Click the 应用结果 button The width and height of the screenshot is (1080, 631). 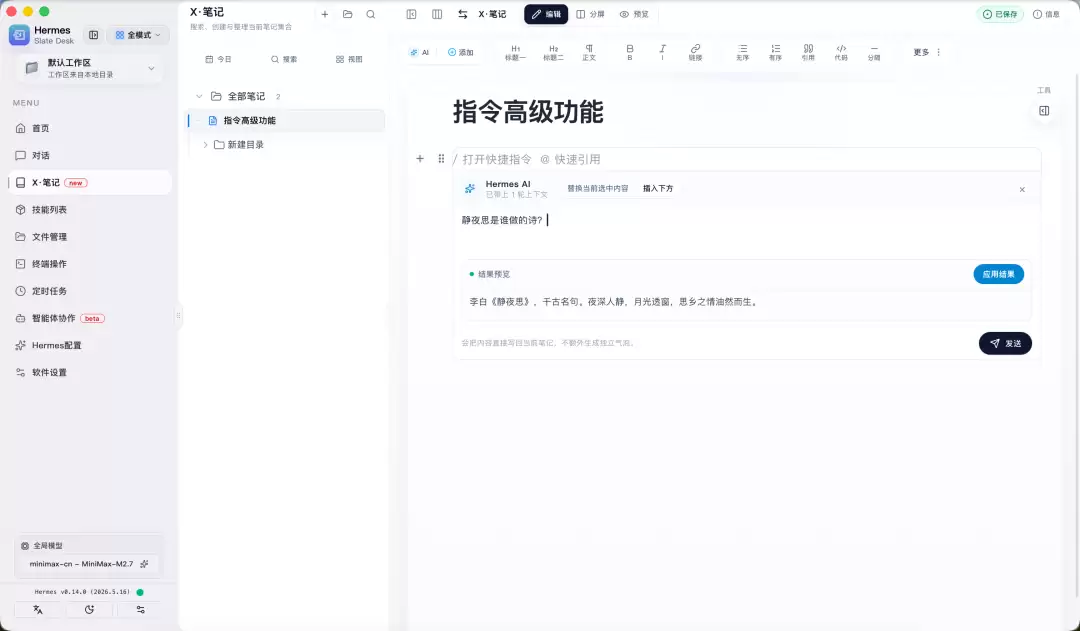pyautogui.click(x=999, y=274)
